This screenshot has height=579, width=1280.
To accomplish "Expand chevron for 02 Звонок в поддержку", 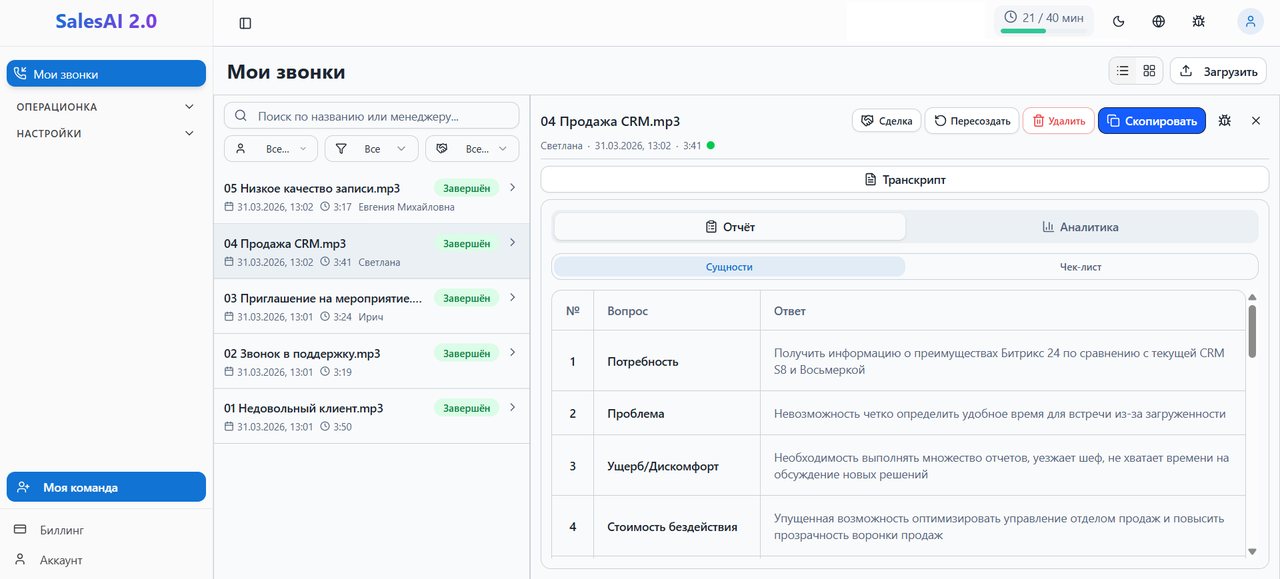I will click(x=512, y=352).
